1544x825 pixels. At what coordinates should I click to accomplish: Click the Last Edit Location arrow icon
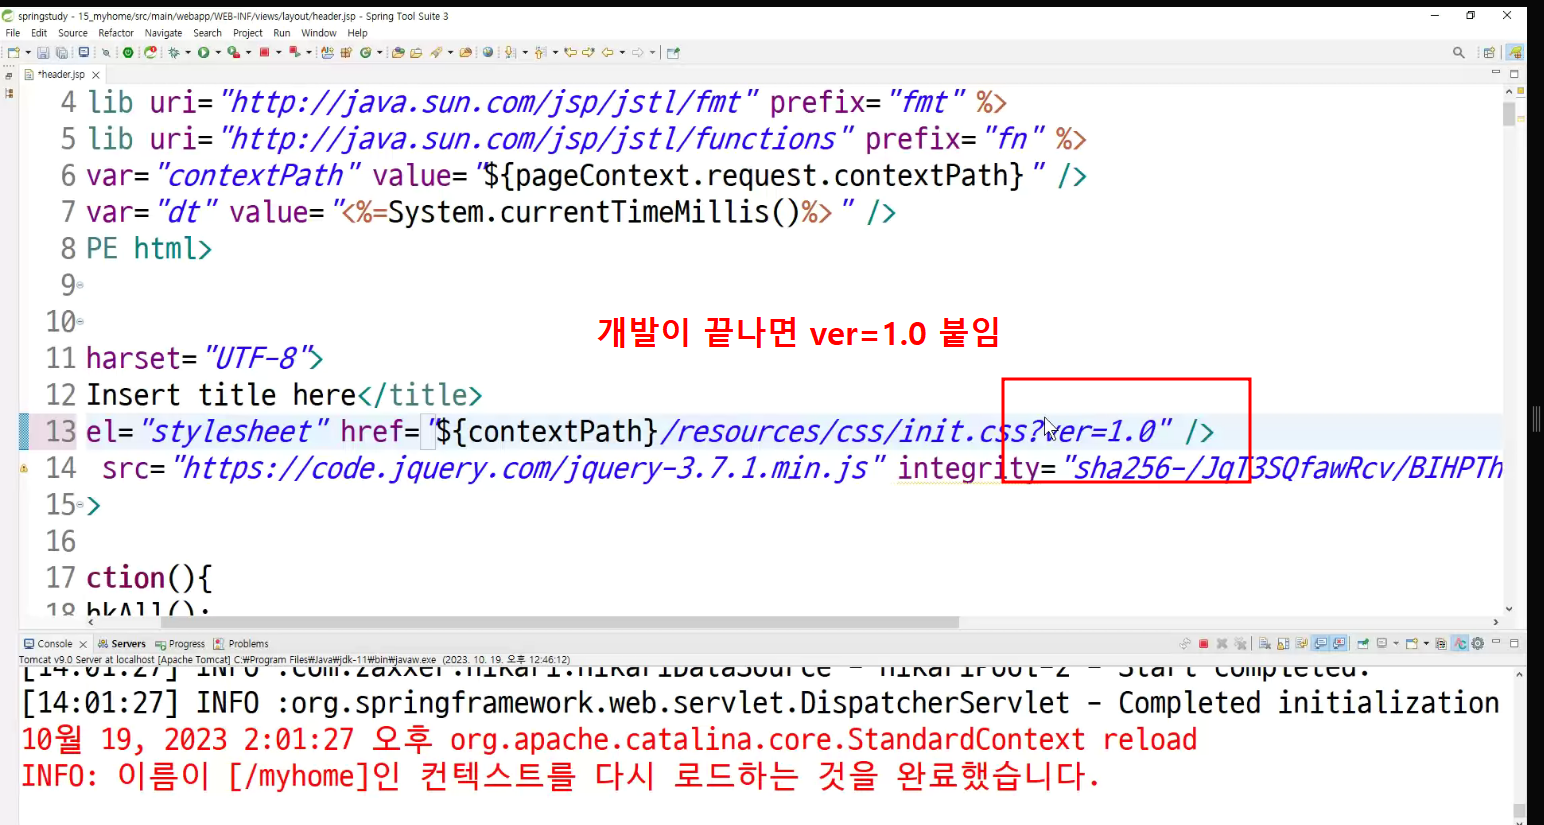[570, 52]
